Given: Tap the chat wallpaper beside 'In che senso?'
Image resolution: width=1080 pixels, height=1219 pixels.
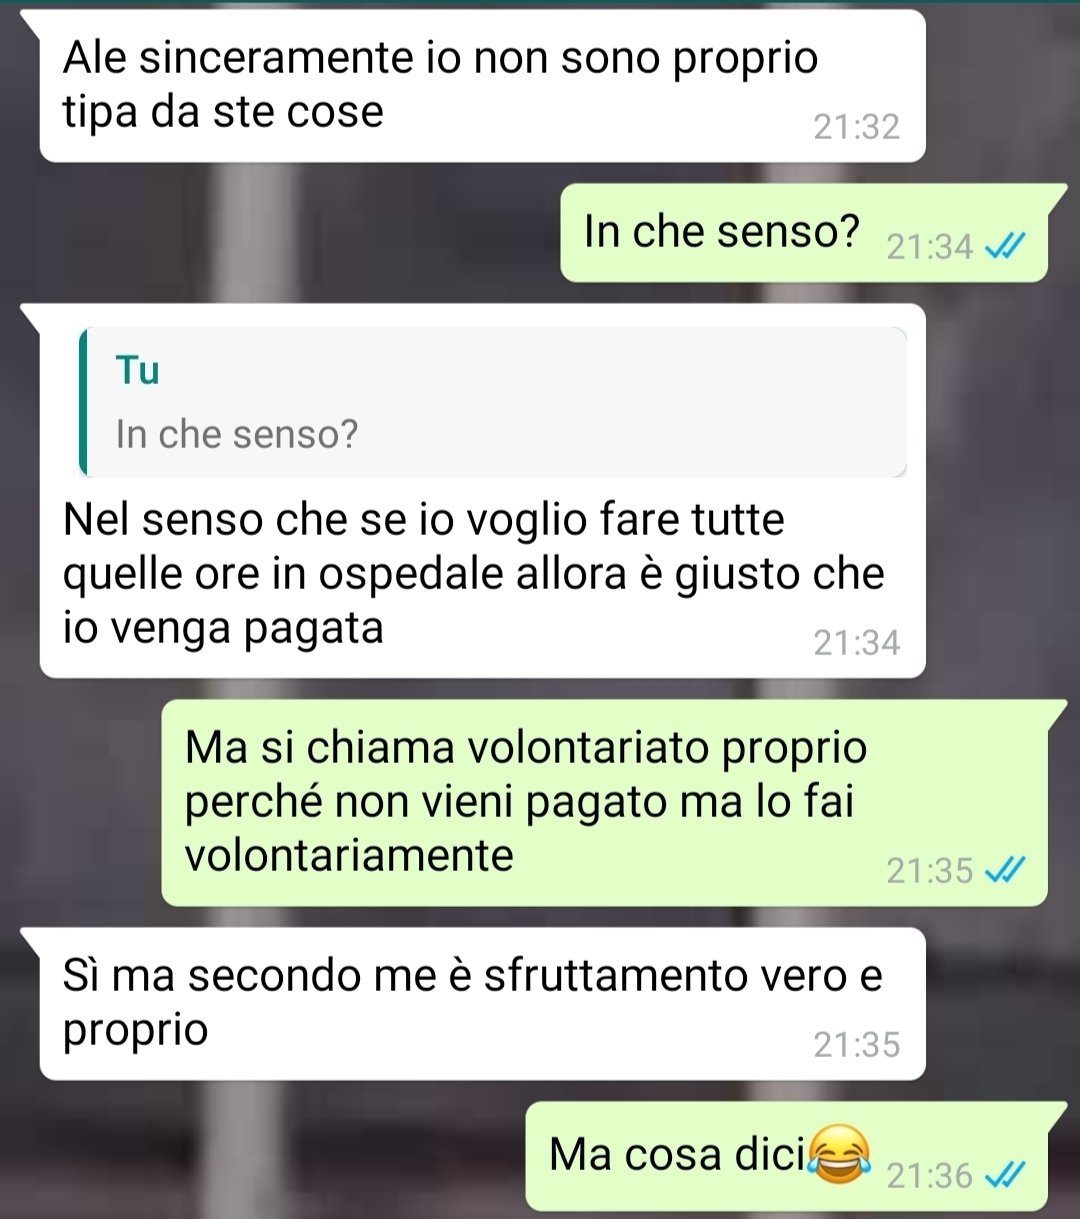Looking at the screenshot, I should 290,233.
